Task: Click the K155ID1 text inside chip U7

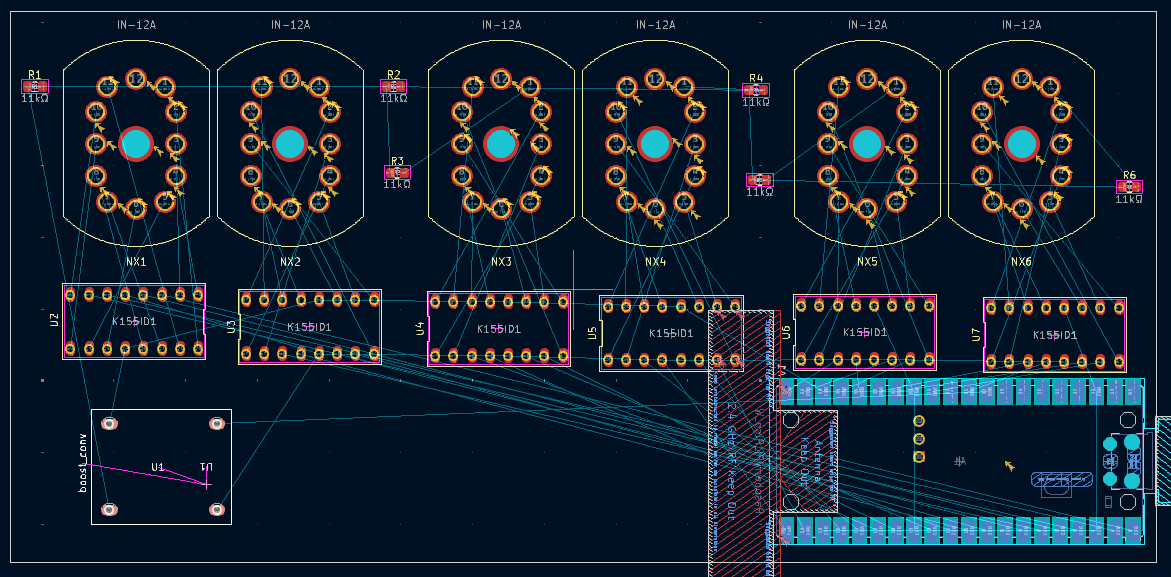Action: (x=1054, y=335)
